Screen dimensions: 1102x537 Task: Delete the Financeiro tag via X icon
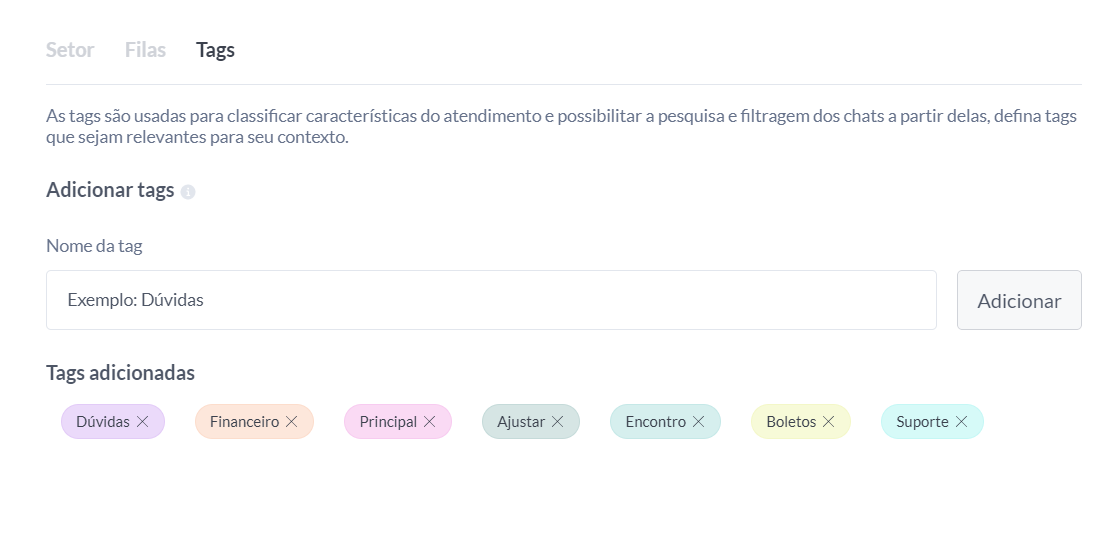[x=292, y=422]
